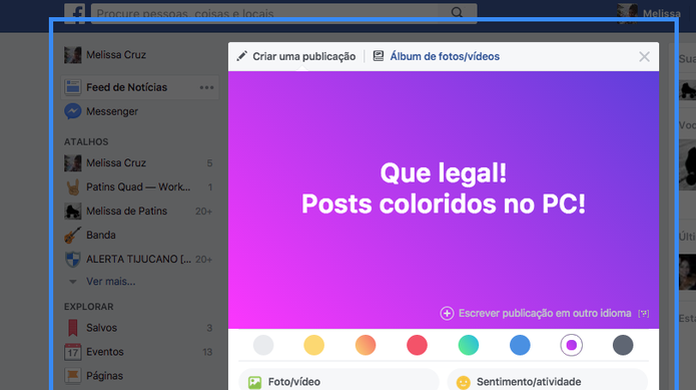Click the Sentimento/atividade button
Viewport: 696px width, 390px height.
tap(547, 381)
